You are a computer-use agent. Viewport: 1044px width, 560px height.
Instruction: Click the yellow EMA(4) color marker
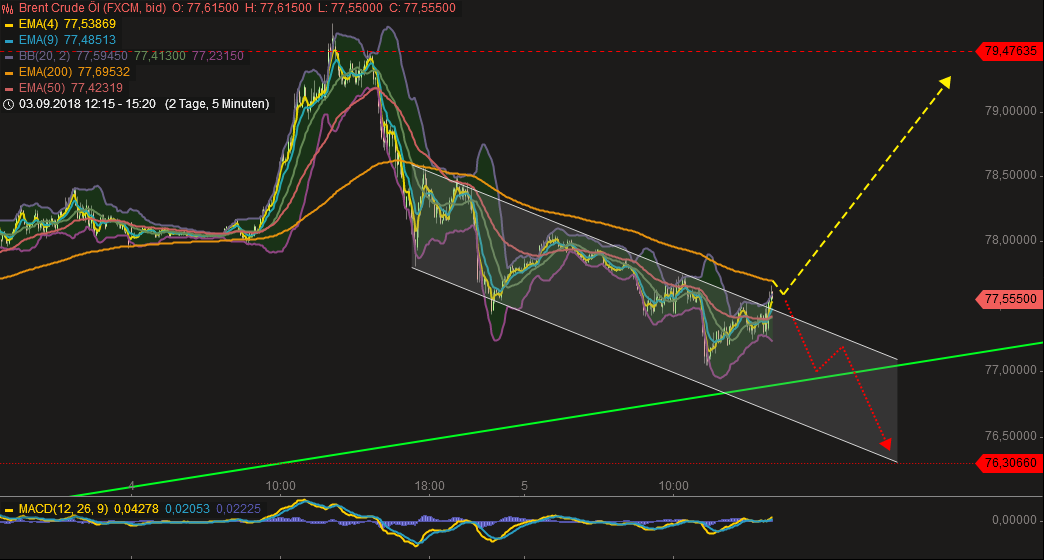pyautogui.click(x=9, y=25)
